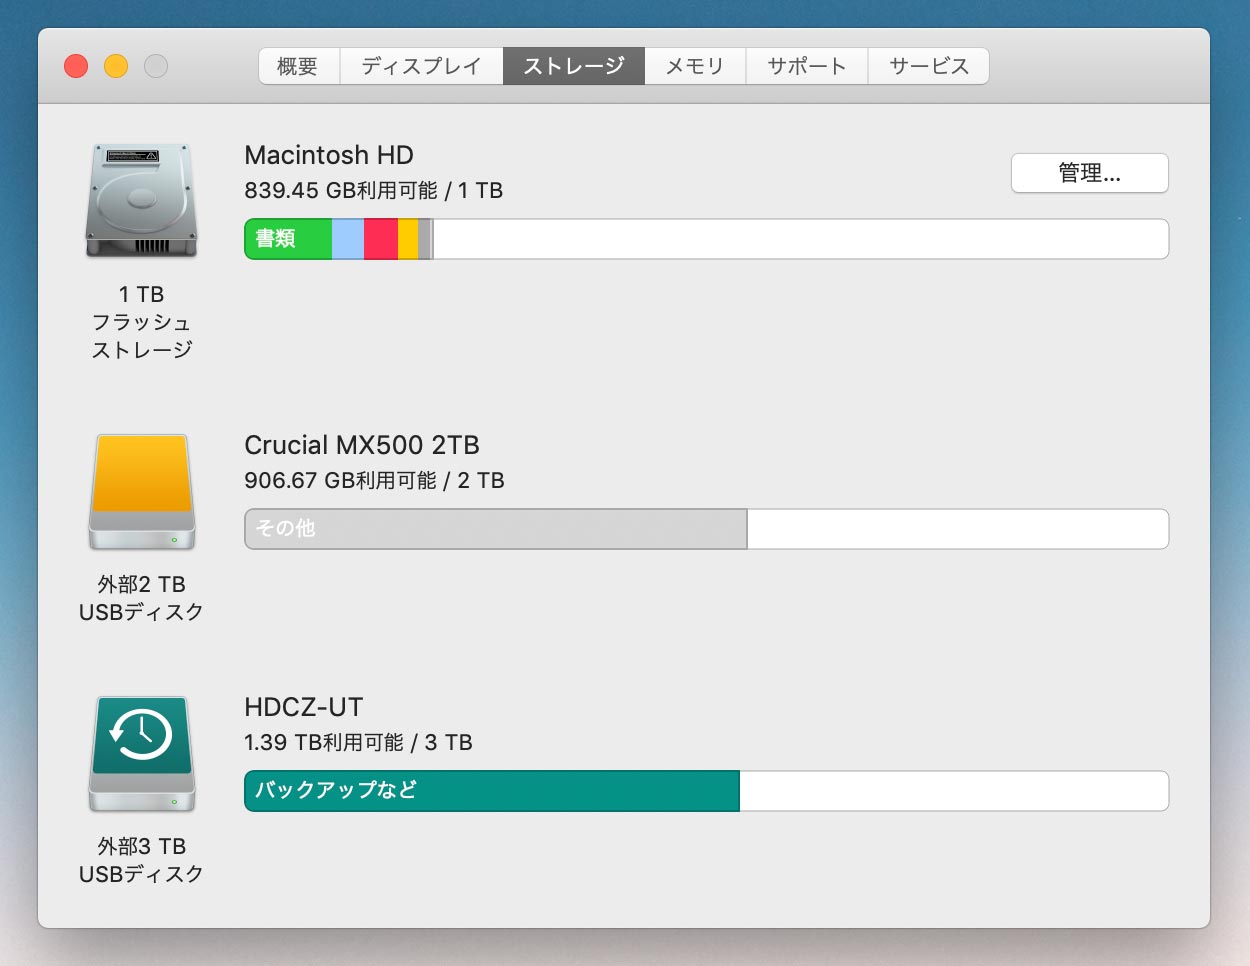The height and width of the screenshot is (966, 1250).
Task: Open the サポート tab
Action: [807, 66]
